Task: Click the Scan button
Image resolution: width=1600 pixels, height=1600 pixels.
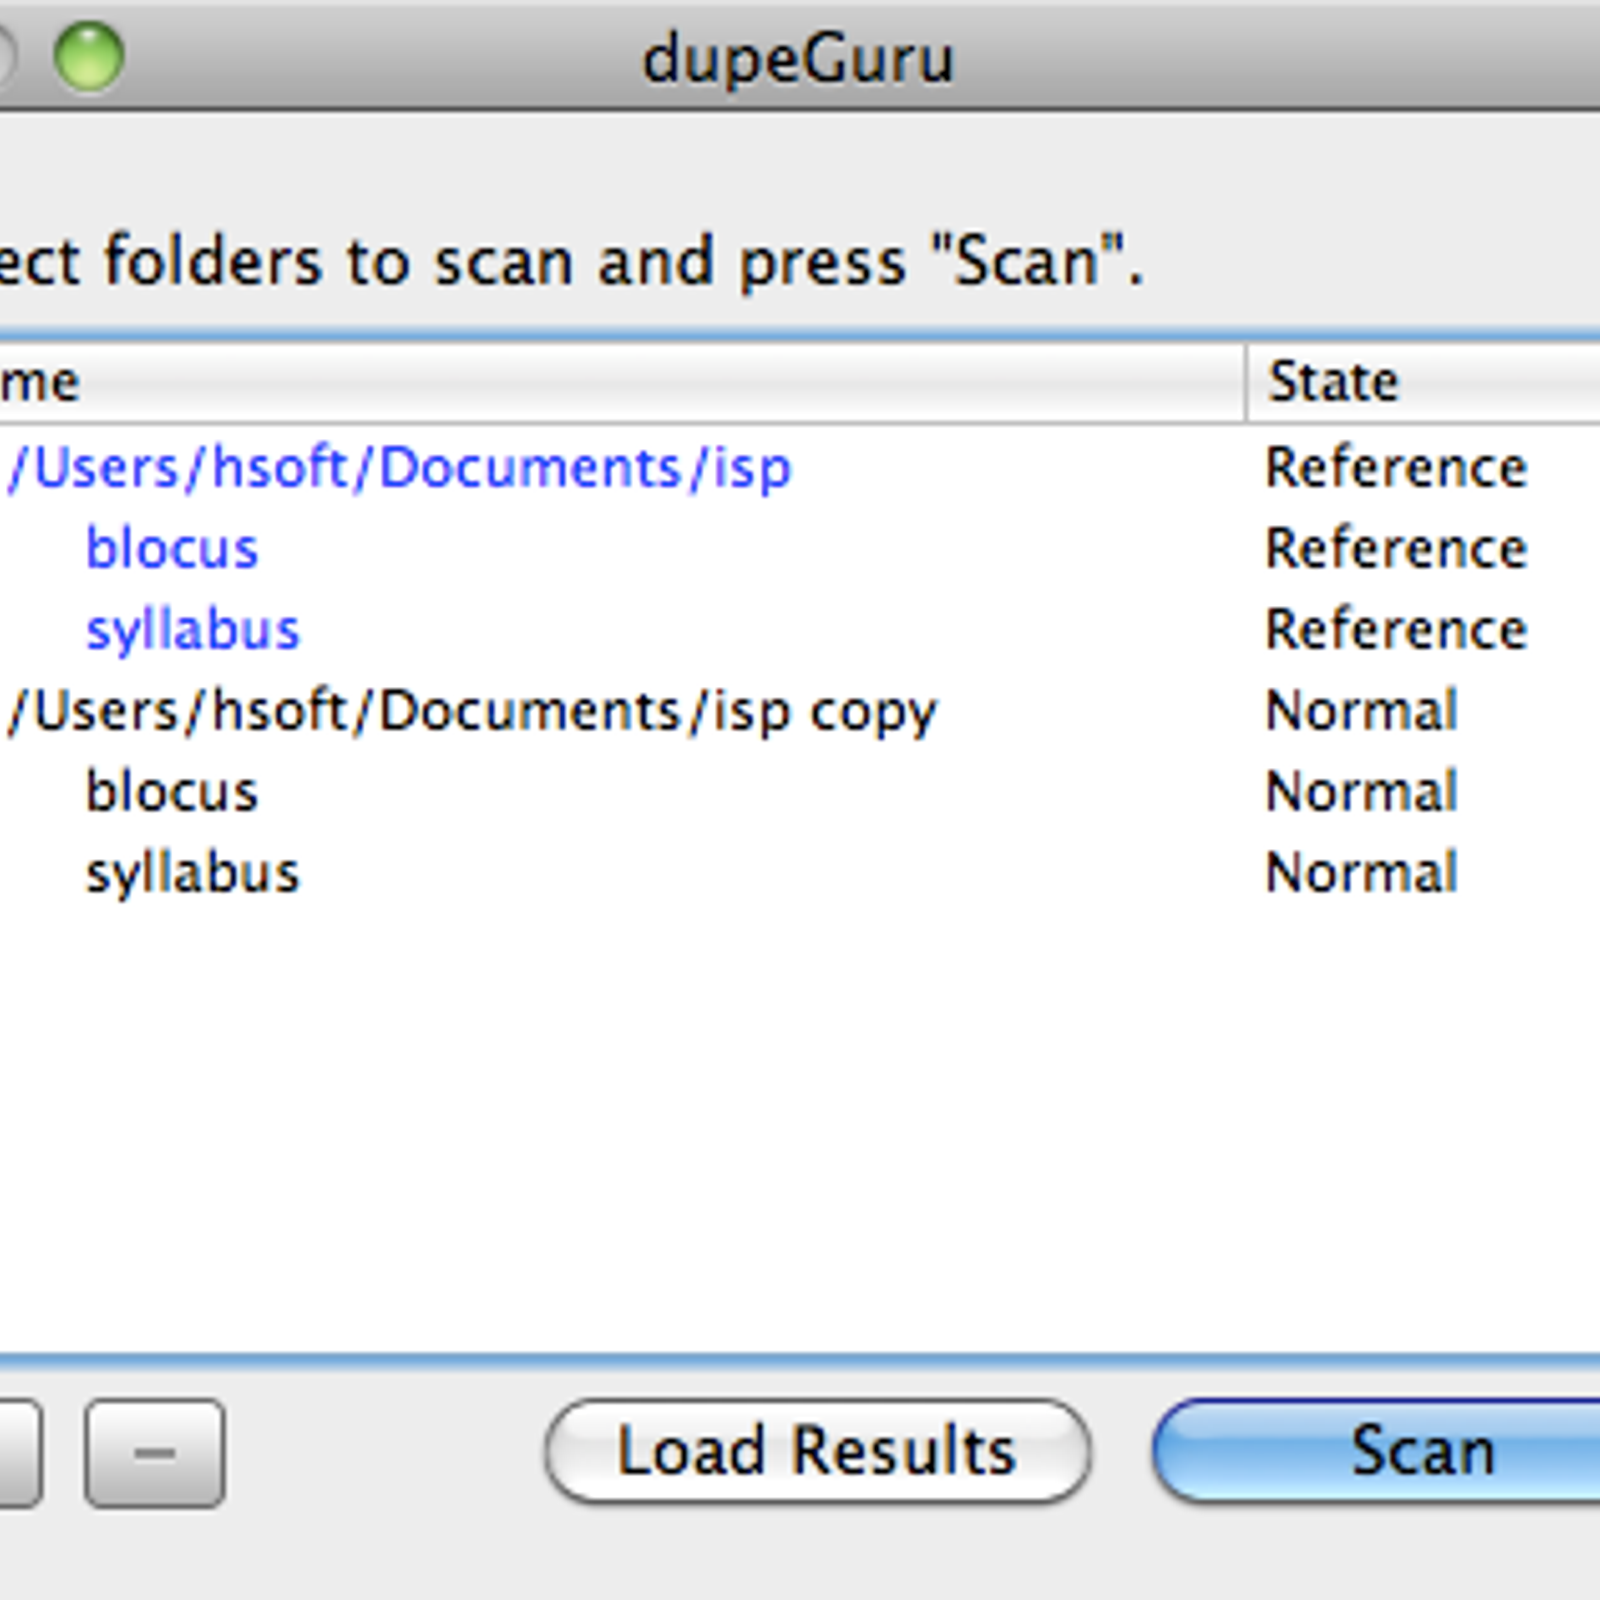Action: [x=1380, y=1451]
